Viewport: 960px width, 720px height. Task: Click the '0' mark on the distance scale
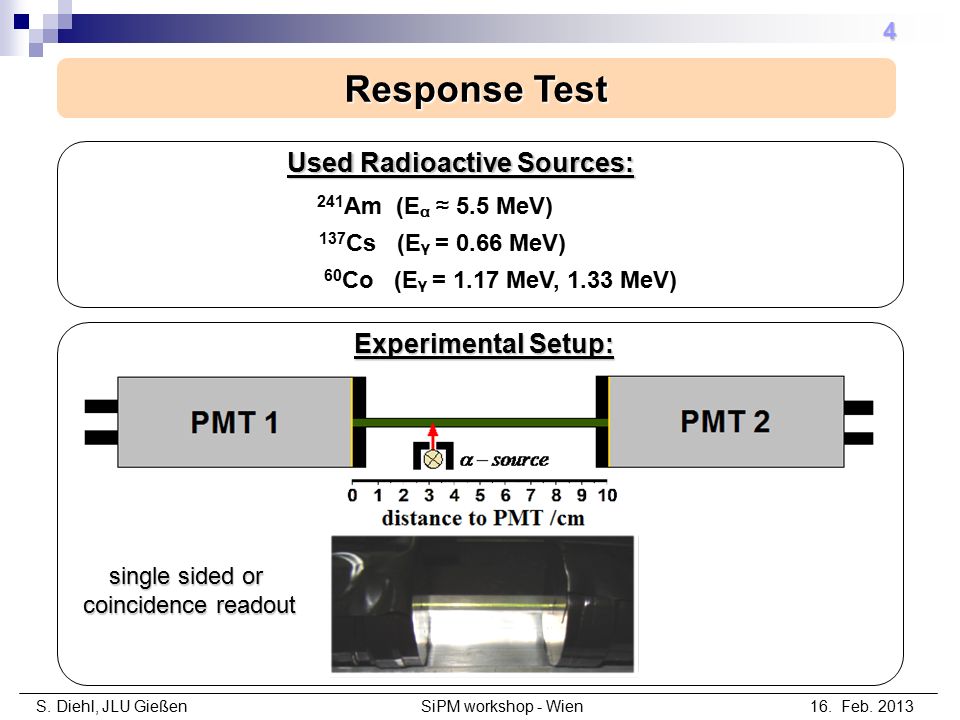[352, 495]
